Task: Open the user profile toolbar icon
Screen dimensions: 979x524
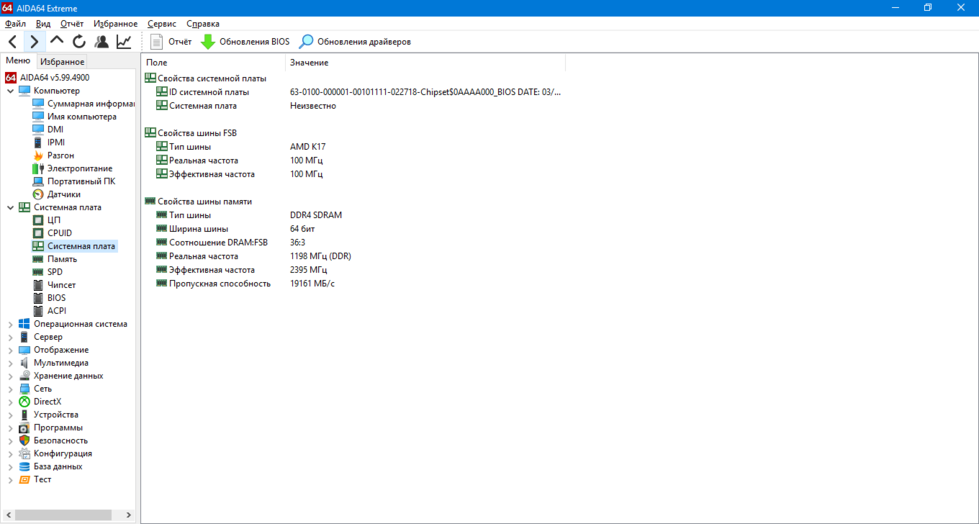Action: coord(101,42)
